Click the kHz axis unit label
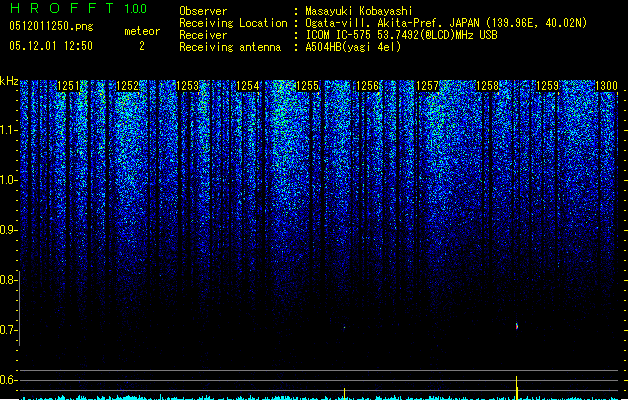629x400 pixels. [9, 81]
